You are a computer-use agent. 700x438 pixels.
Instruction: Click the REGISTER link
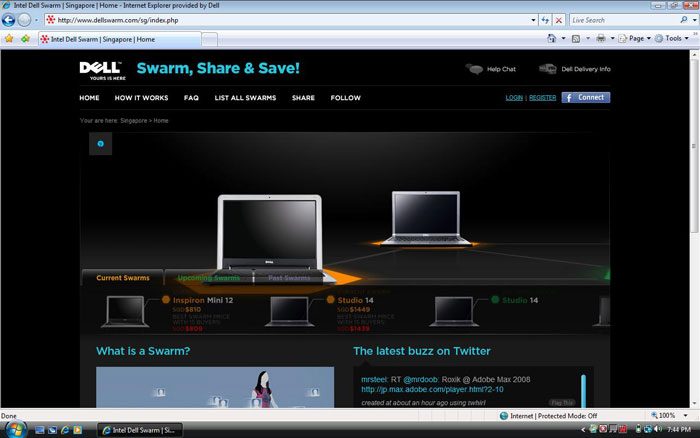542,98
